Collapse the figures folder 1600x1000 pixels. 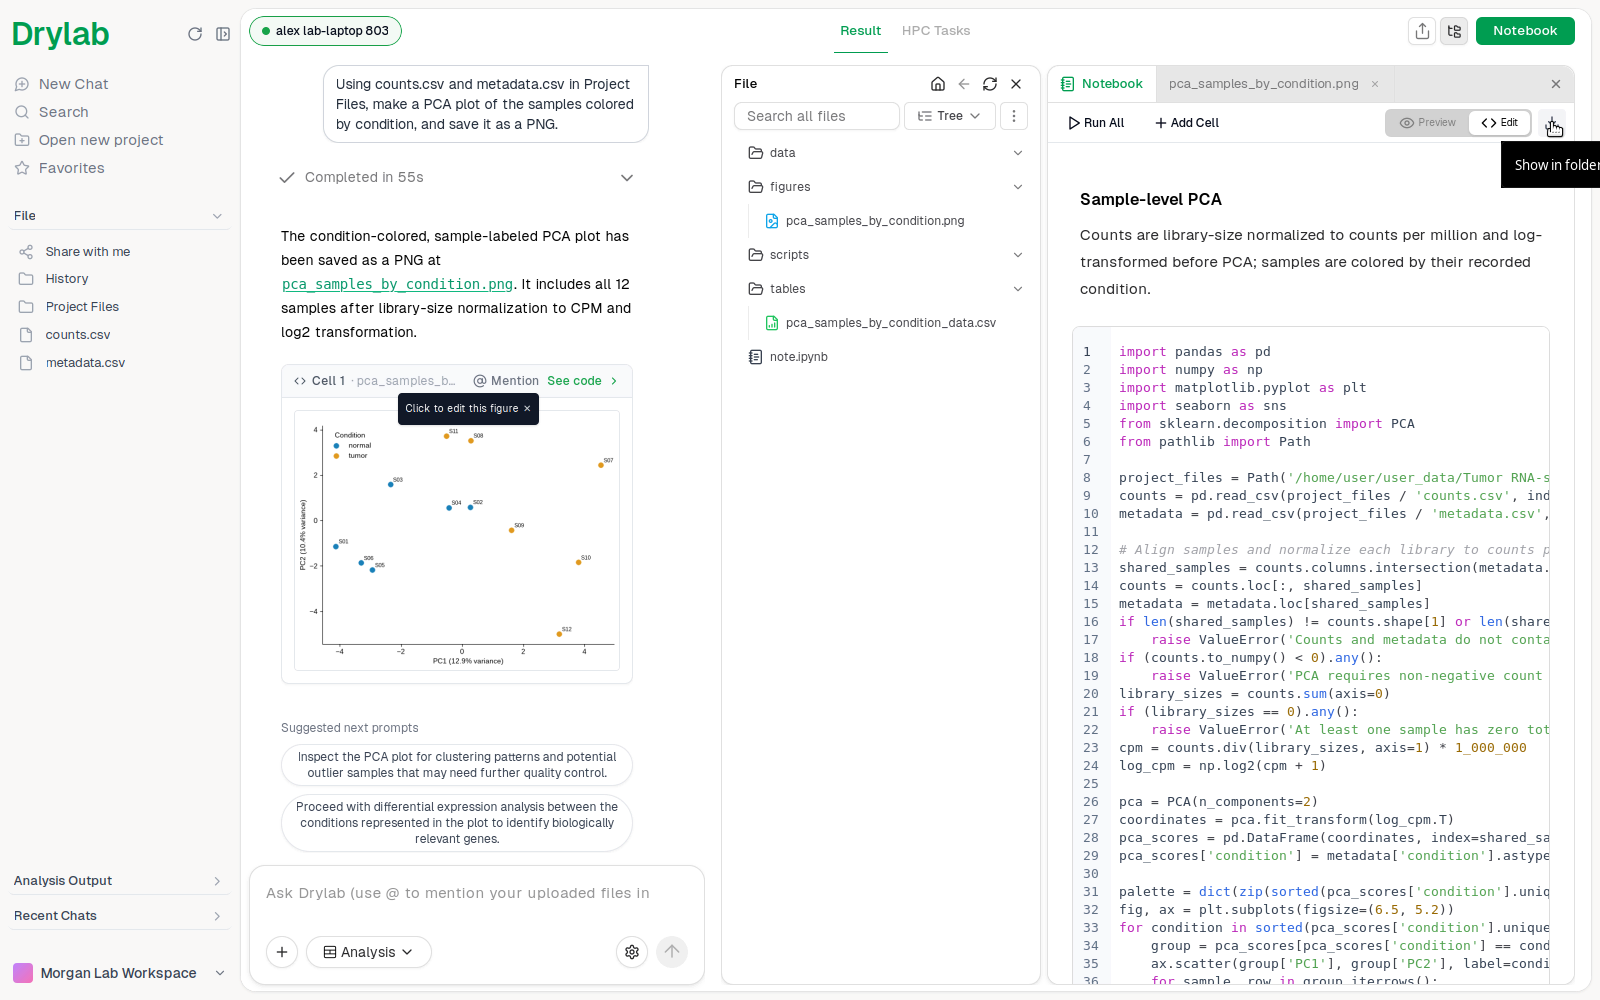1018,187
